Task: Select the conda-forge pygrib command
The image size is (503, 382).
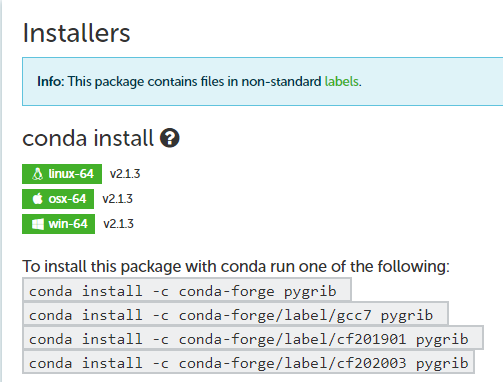Action: pos(187,291)
